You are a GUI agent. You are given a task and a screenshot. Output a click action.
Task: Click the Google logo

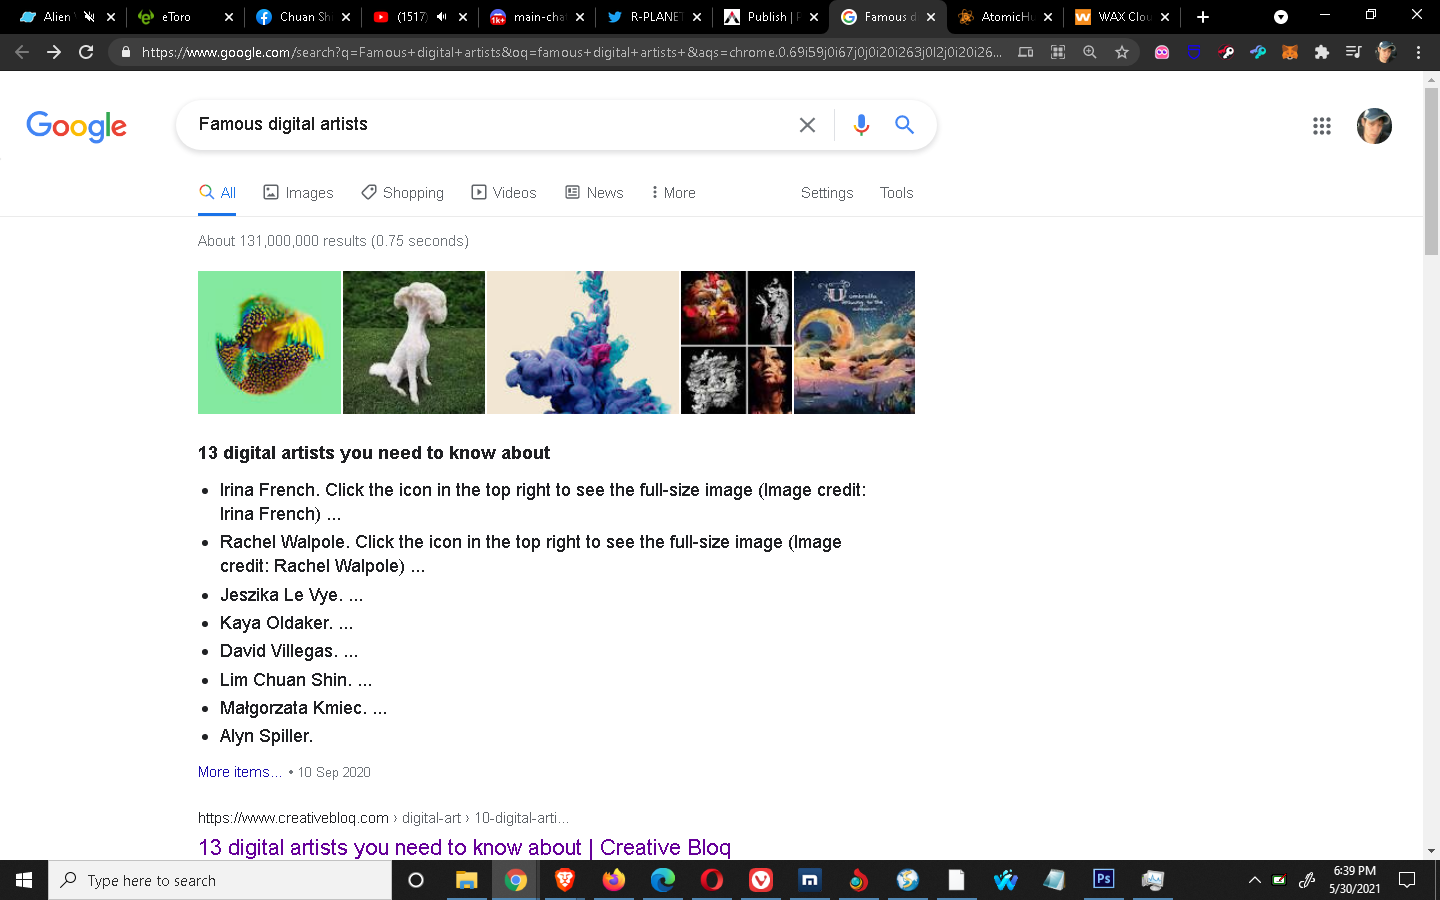[x=76, y=126]
